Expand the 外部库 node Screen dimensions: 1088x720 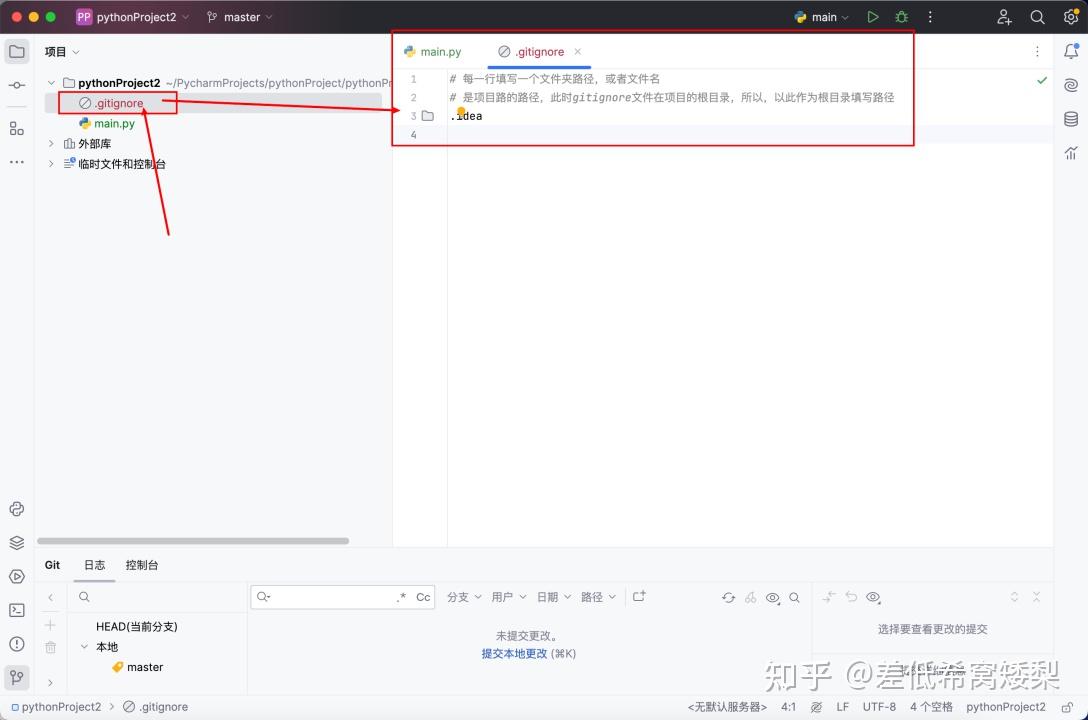(x=51, y=144)
